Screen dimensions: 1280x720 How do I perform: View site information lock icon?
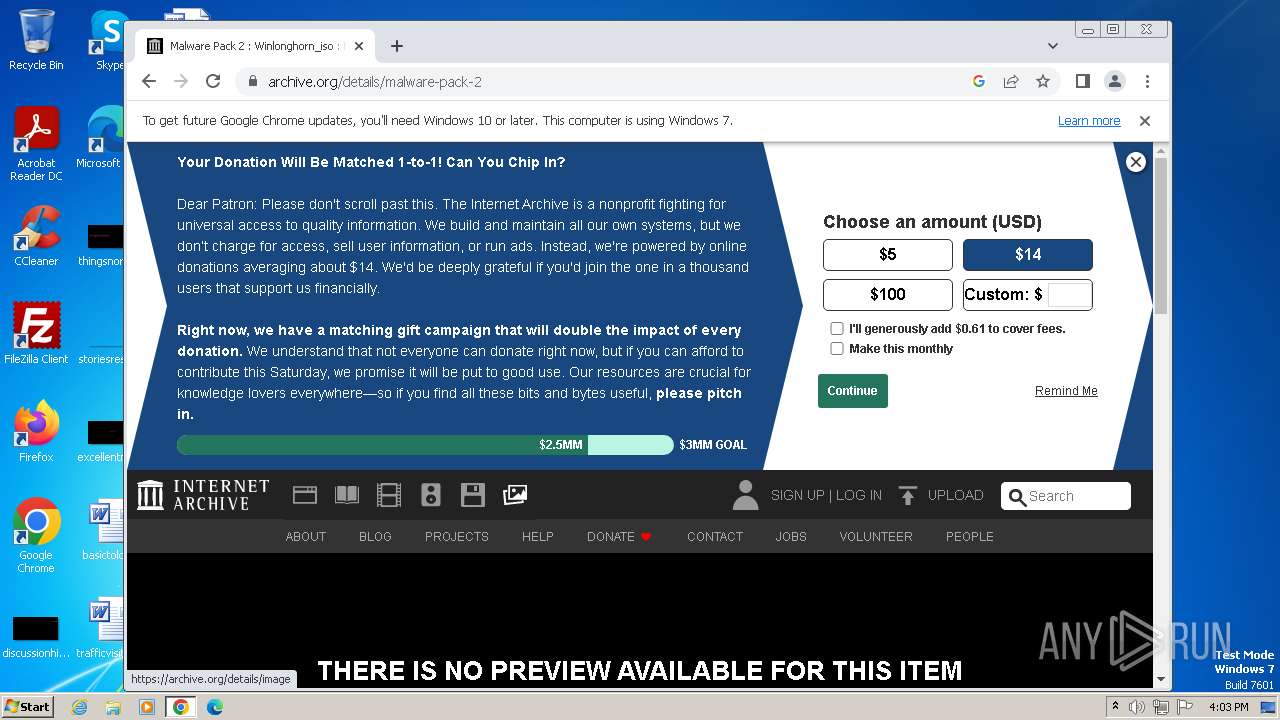(252, 82)
